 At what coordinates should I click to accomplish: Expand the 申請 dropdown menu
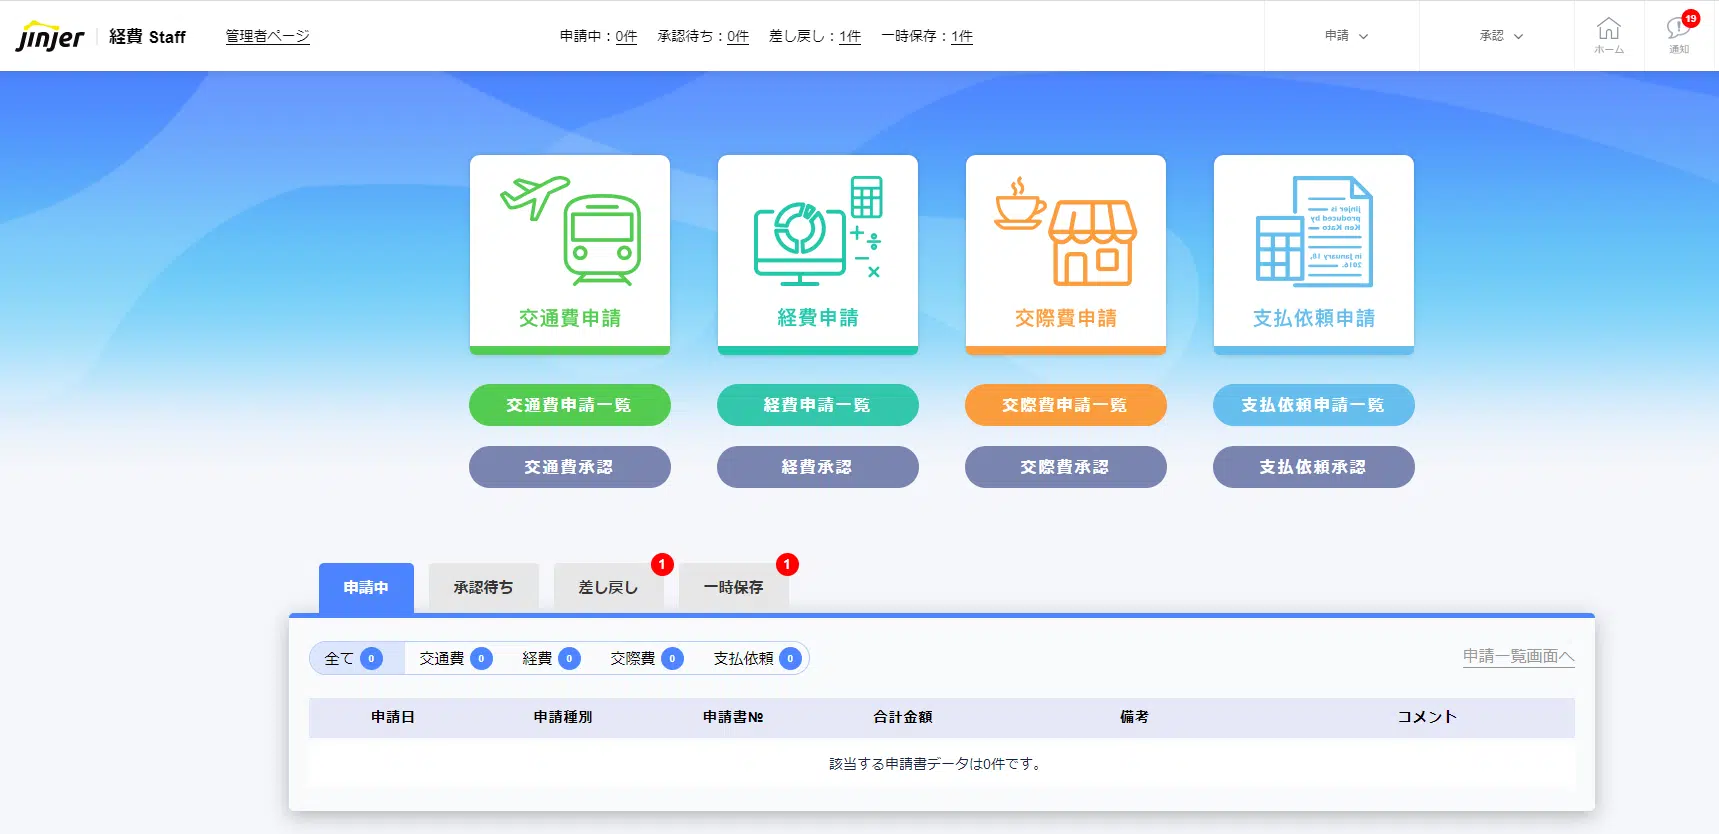[x=1345, y=36]
